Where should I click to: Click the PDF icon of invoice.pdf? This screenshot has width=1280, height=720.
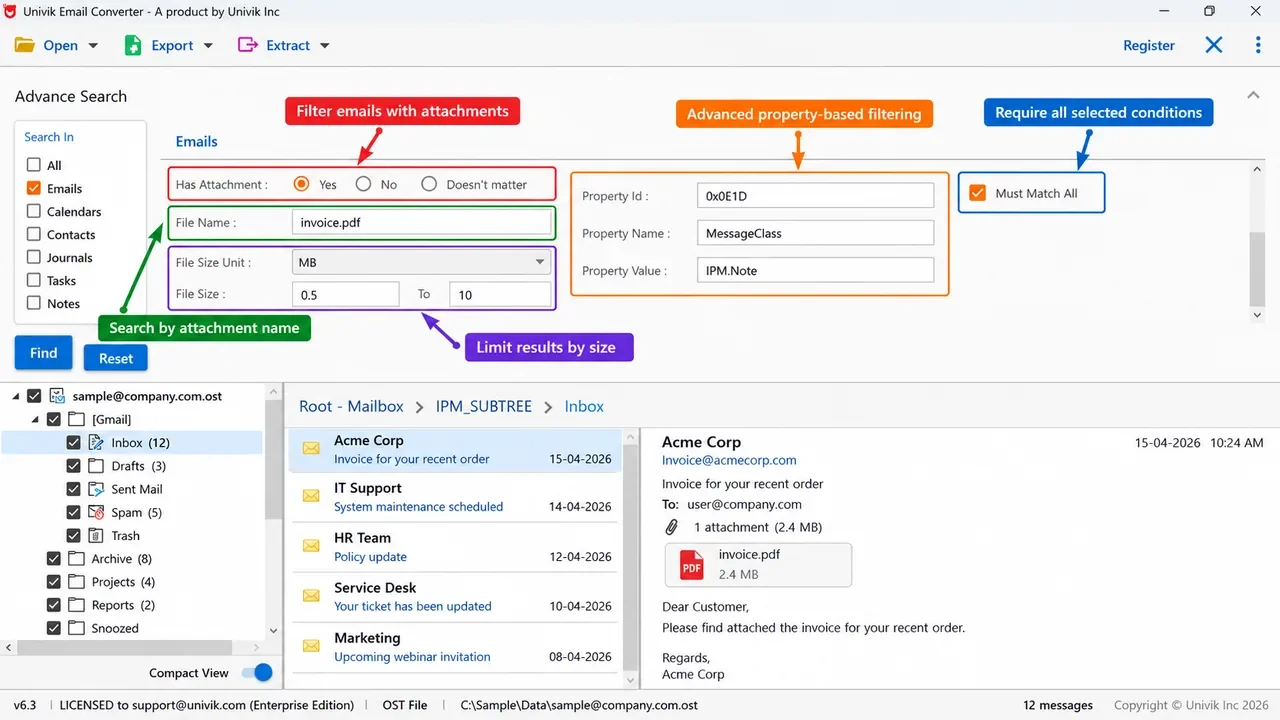(x=692, y=564)
